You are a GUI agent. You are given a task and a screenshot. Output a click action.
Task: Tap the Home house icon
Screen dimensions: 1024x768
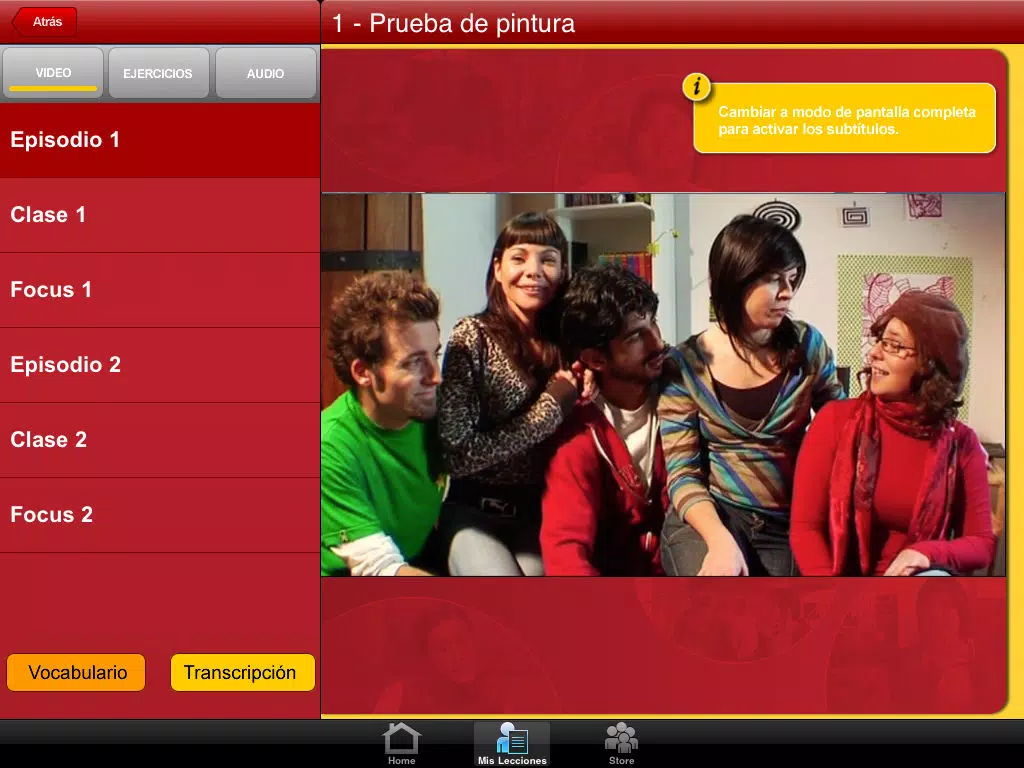(x=402, y=744)
